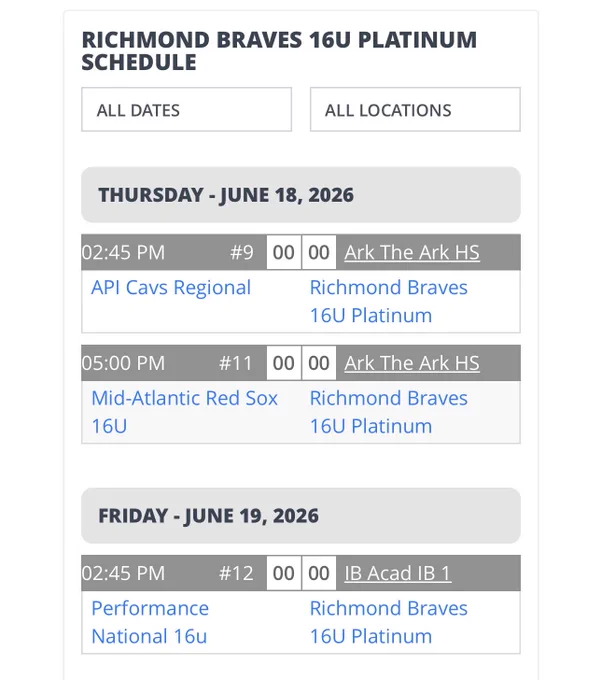Image resolution: width=602 pixels, height=680 pixels.
Task: Open the ALL LOCATIONS dropdown
Action: pyautogui.click(x=415, y=109)
